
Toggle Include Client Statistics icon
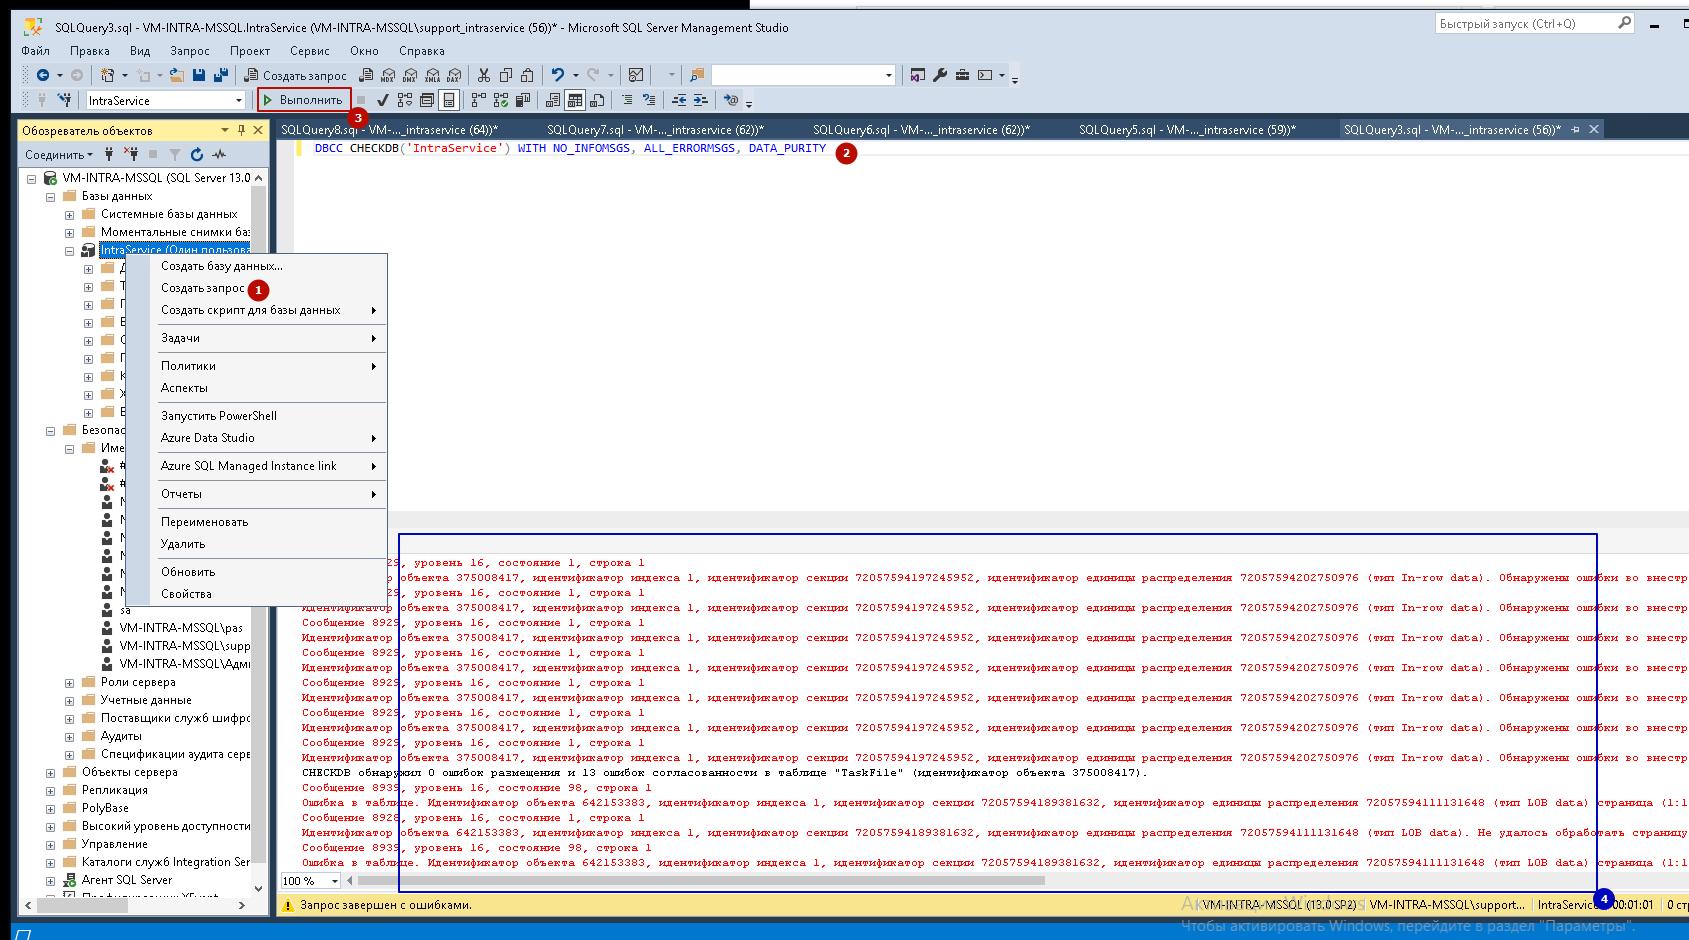522,100
